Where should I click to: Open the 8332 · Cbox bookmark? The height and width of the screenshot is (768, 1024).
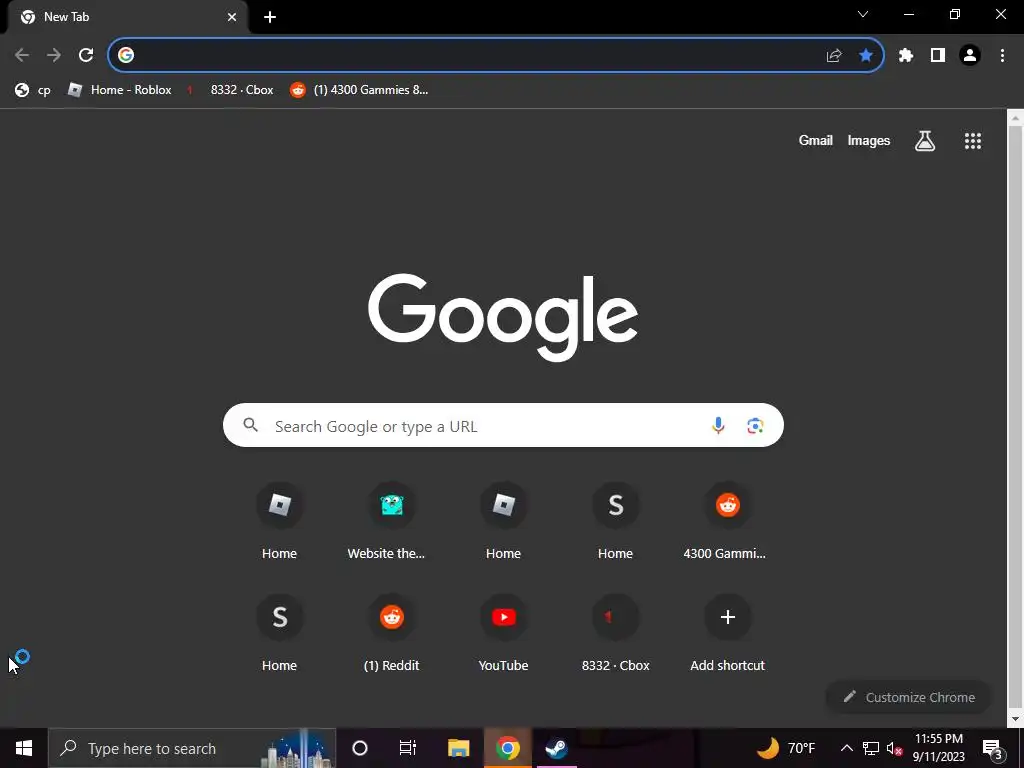pyautogui.click(x=229, y=90)
